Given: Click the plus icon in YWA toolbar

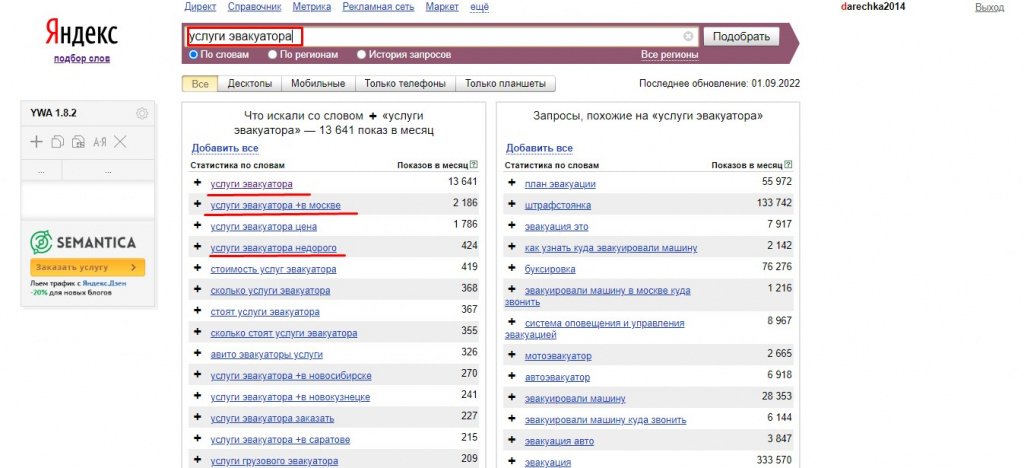Looking at the screenshot, I should click(x=37, y=142).
